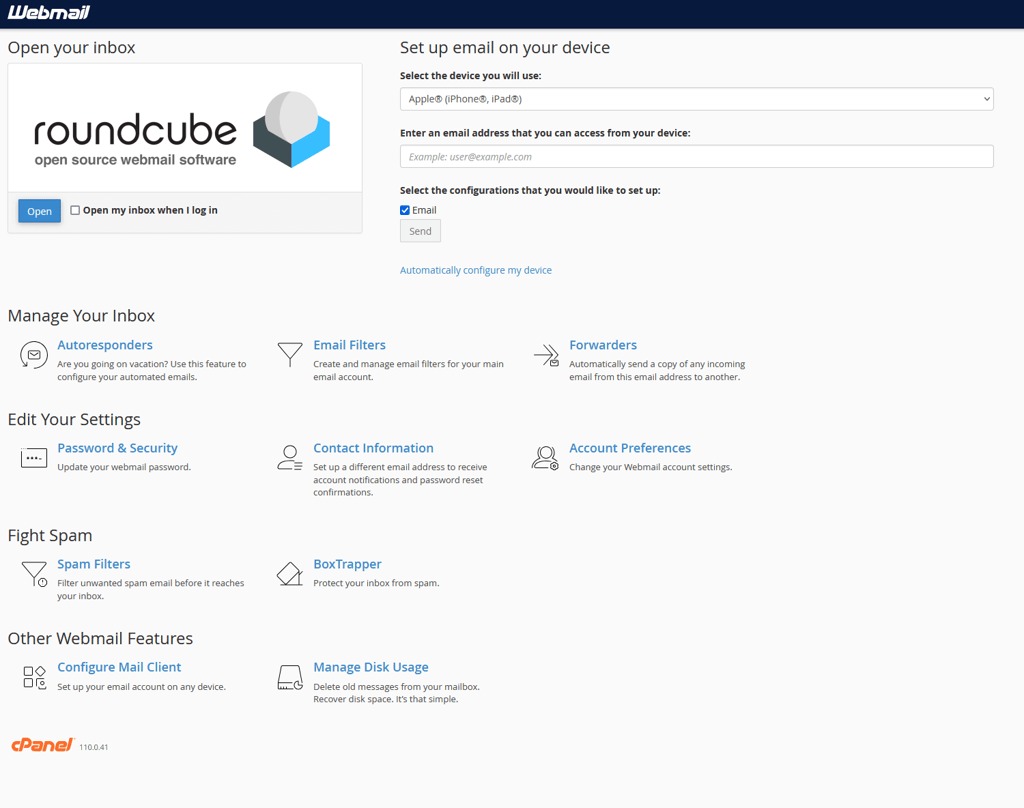Viewport: 1024px width, 808px height.
Task: Open the Autoresponders link
Action: (105, 345)
